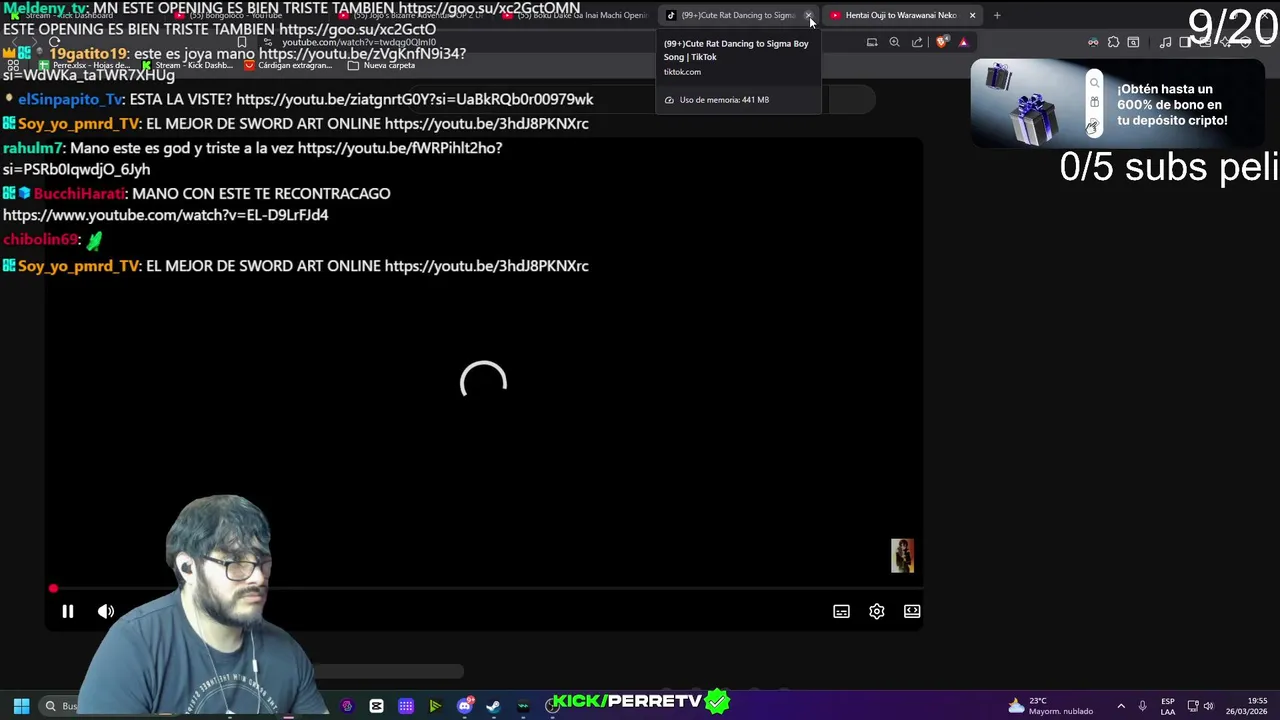The width and height of the screenshot is (1280, 720).
Task: Open the Brave Rewards triangle icon
Action: (x=963, y=42)
